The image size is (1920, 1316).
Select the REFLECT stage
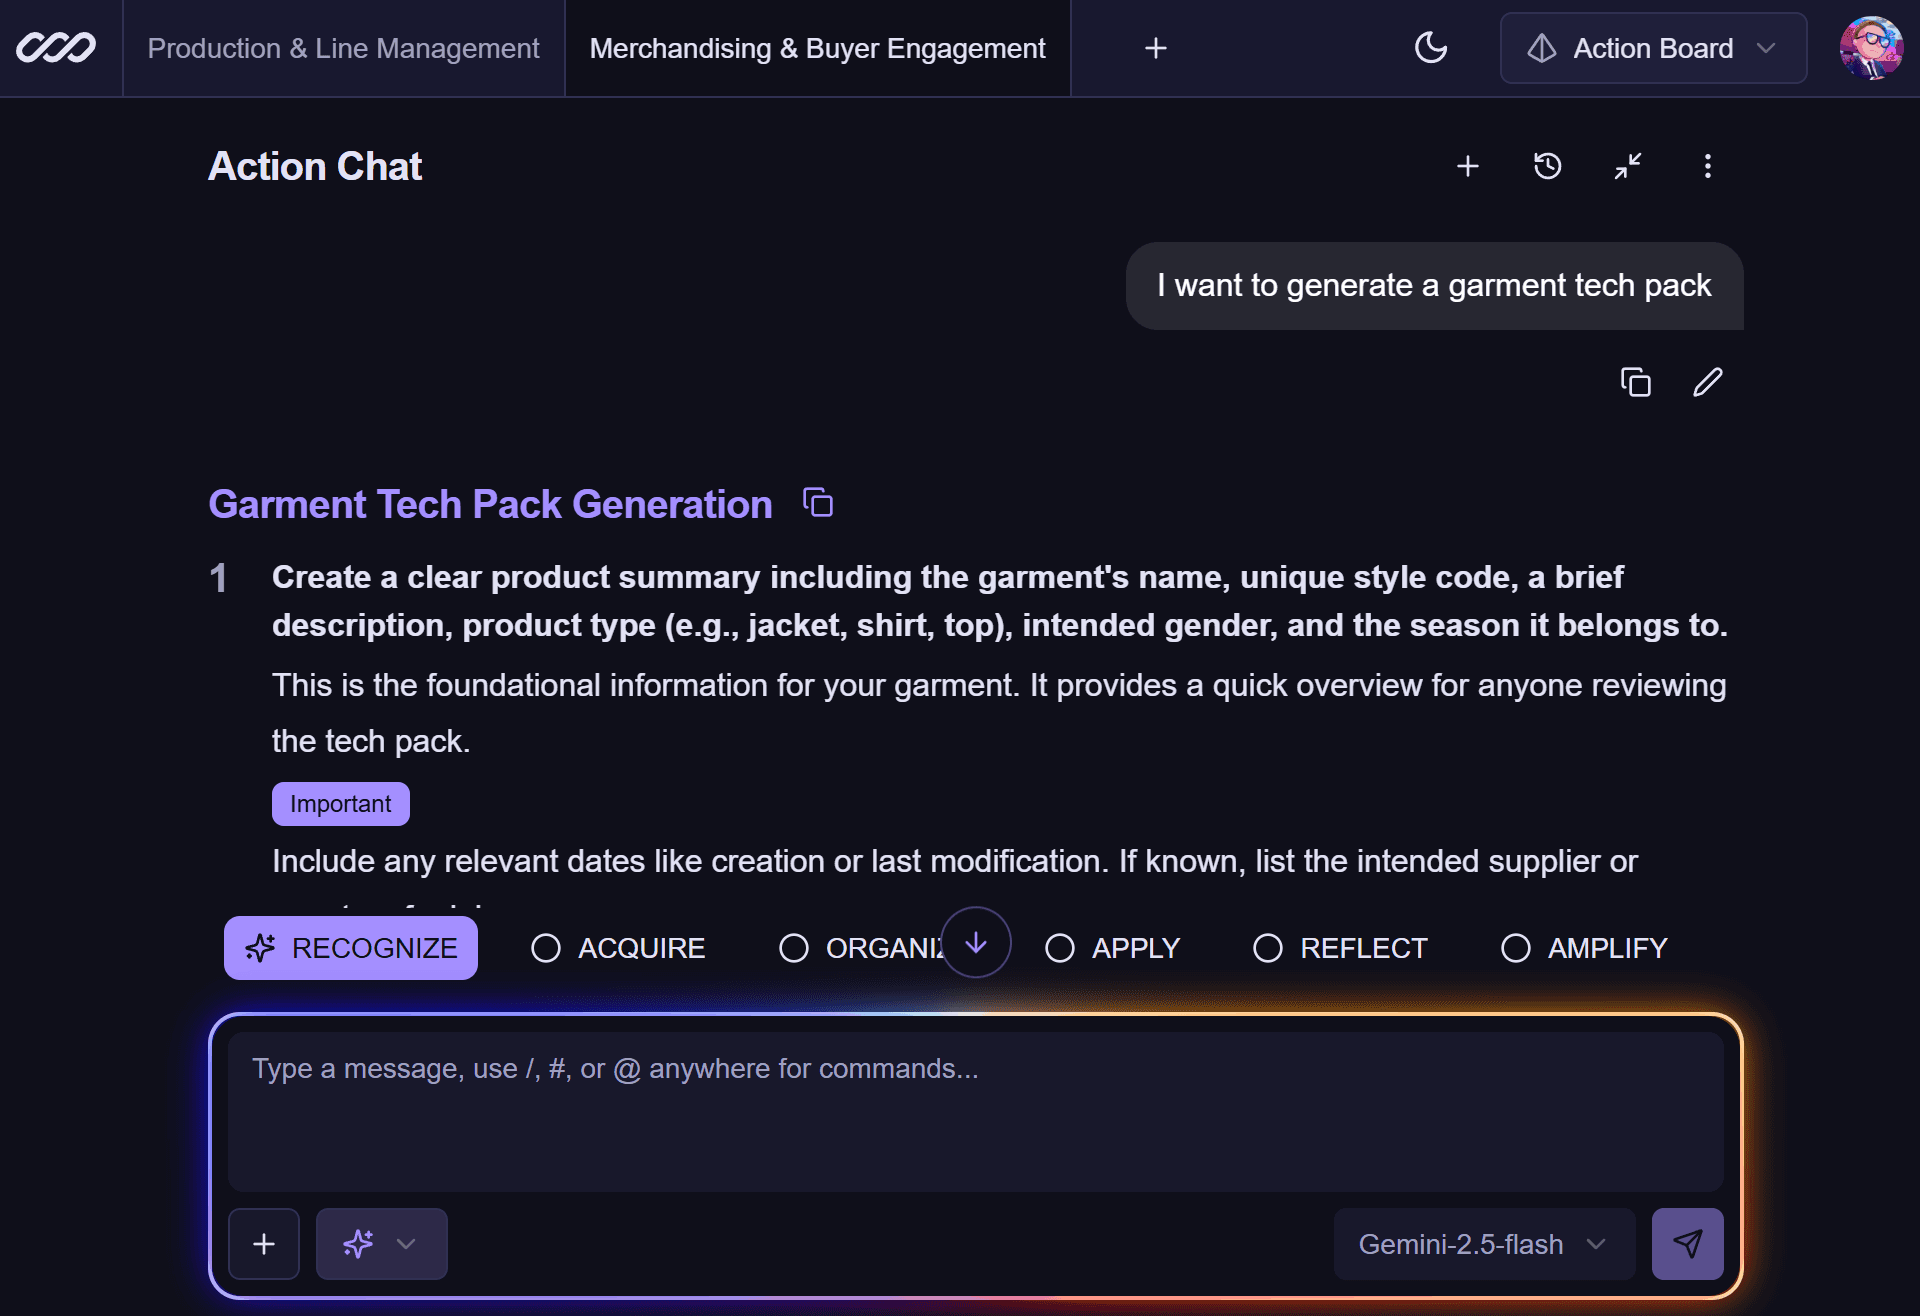(1340, 948)
